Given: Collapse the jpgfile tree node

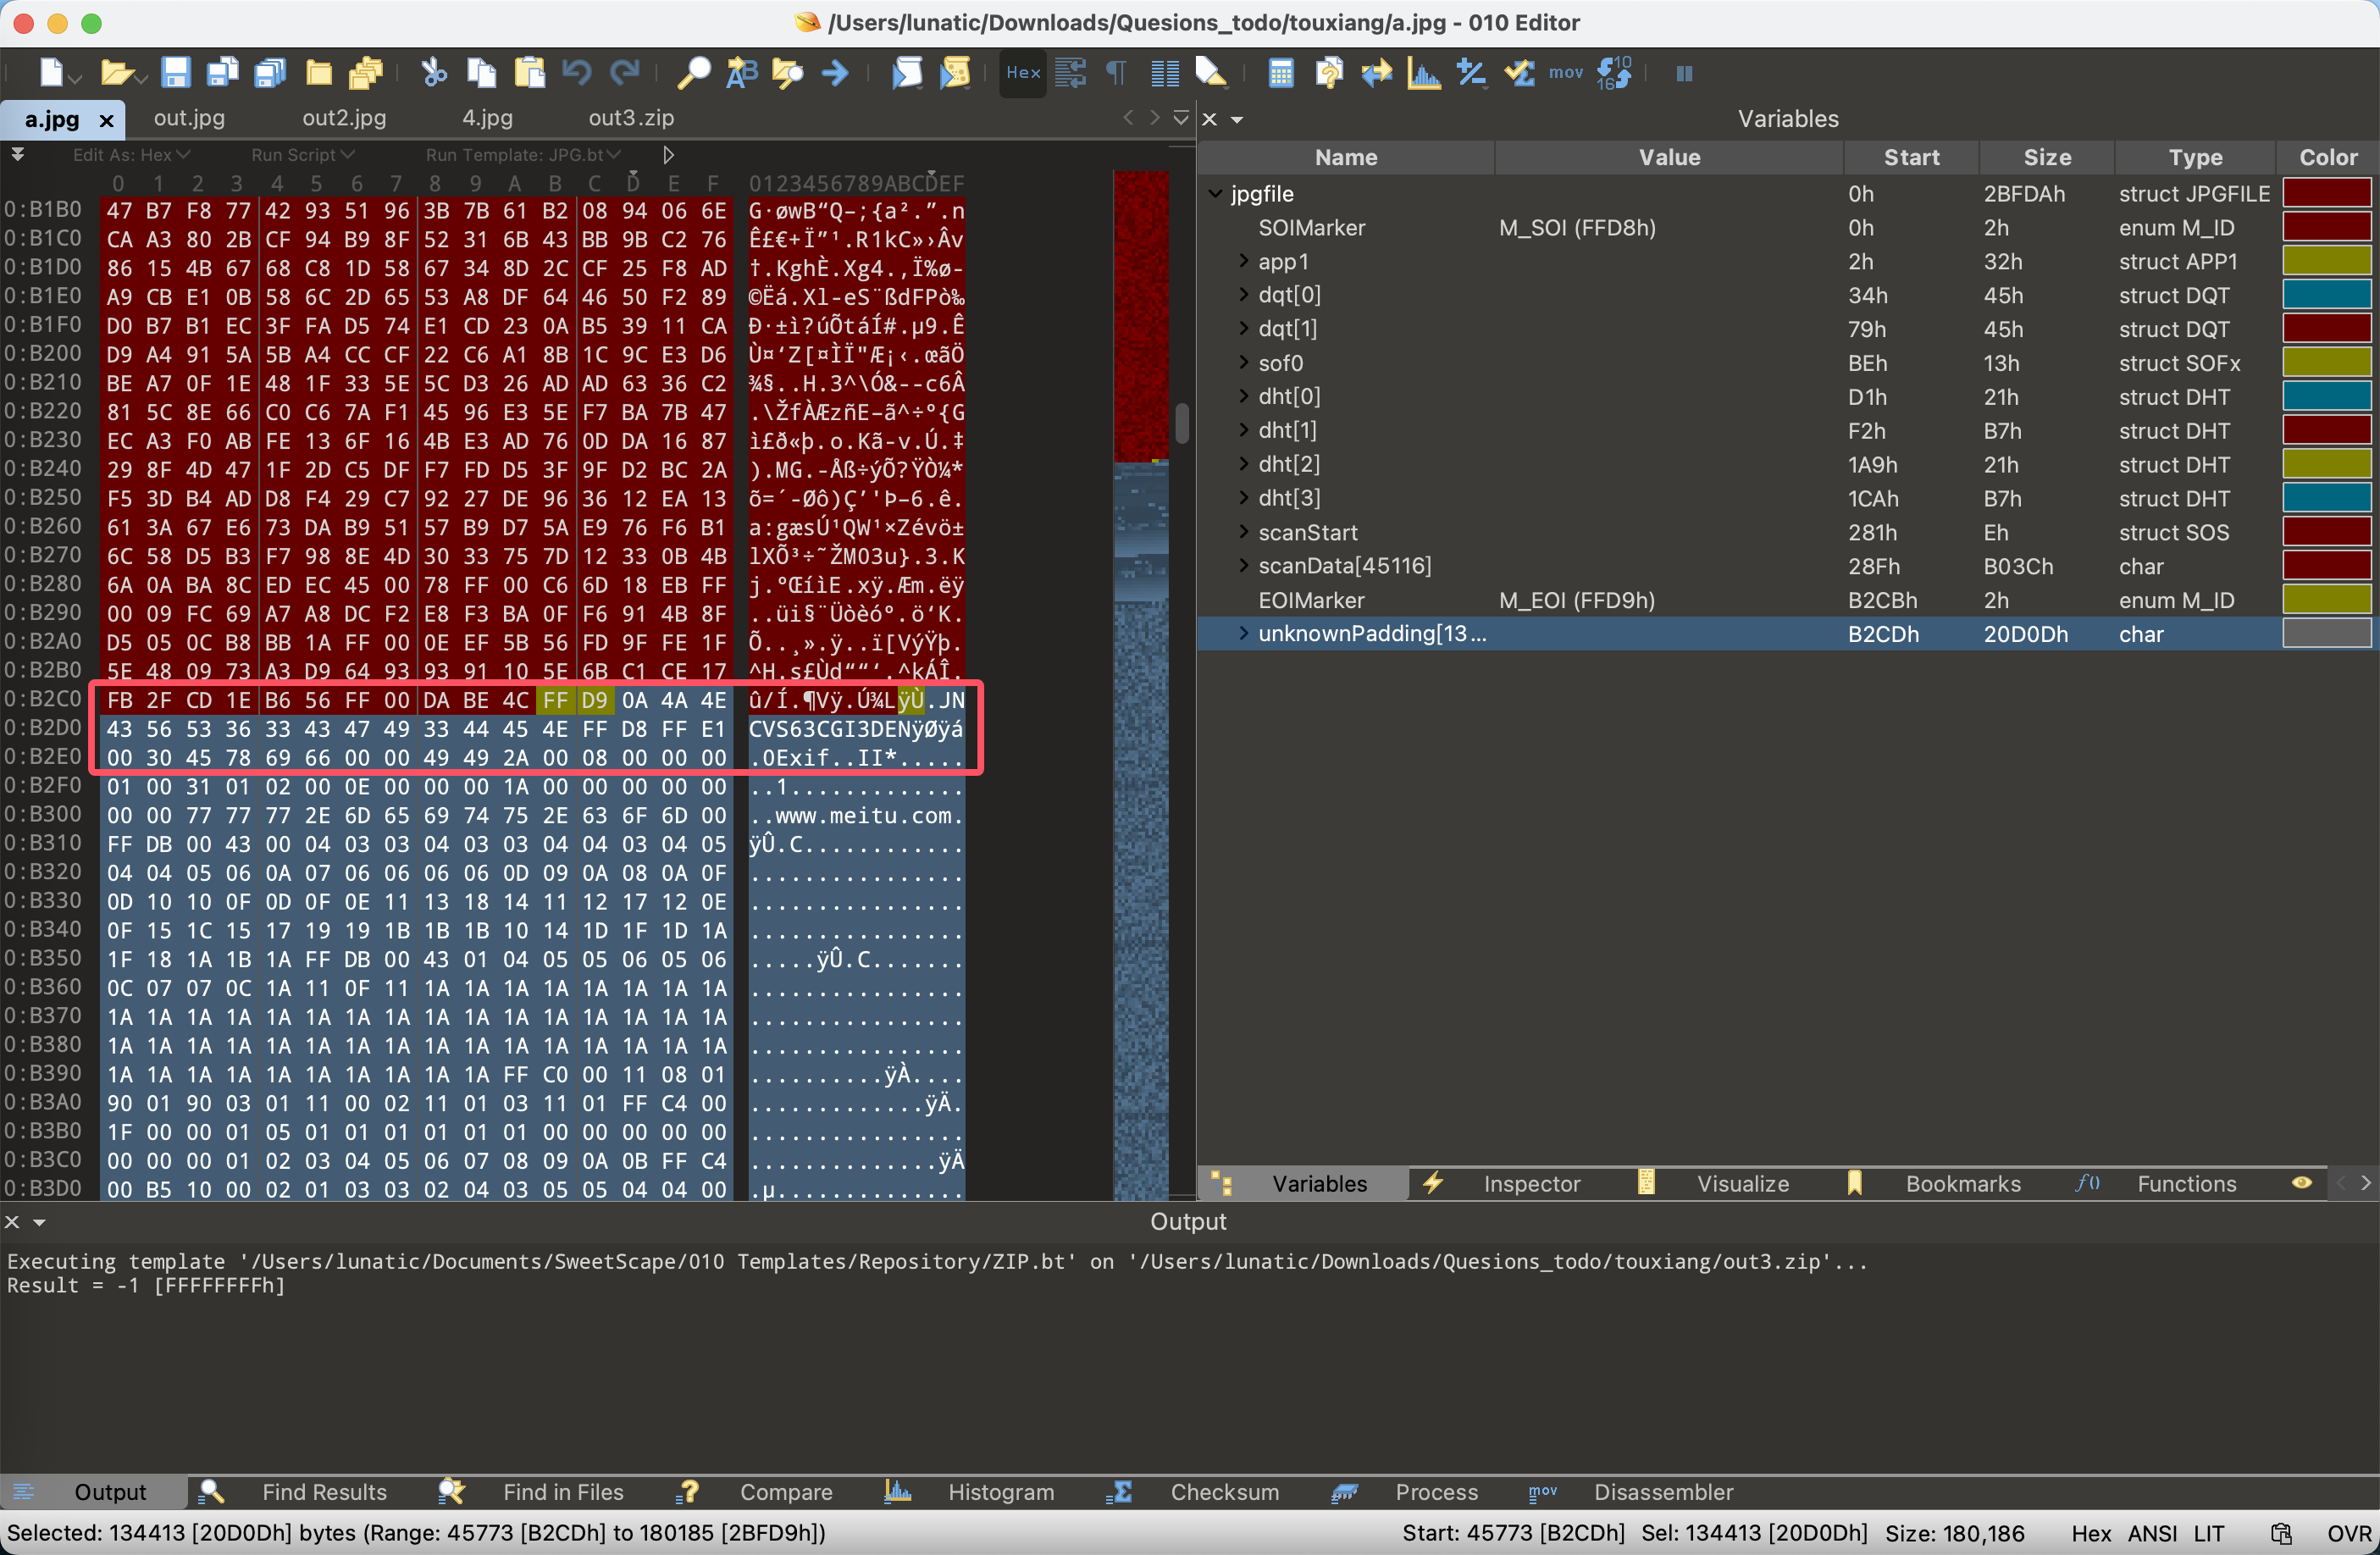Looking at the screenshot, I should (x=1215, y=193).
